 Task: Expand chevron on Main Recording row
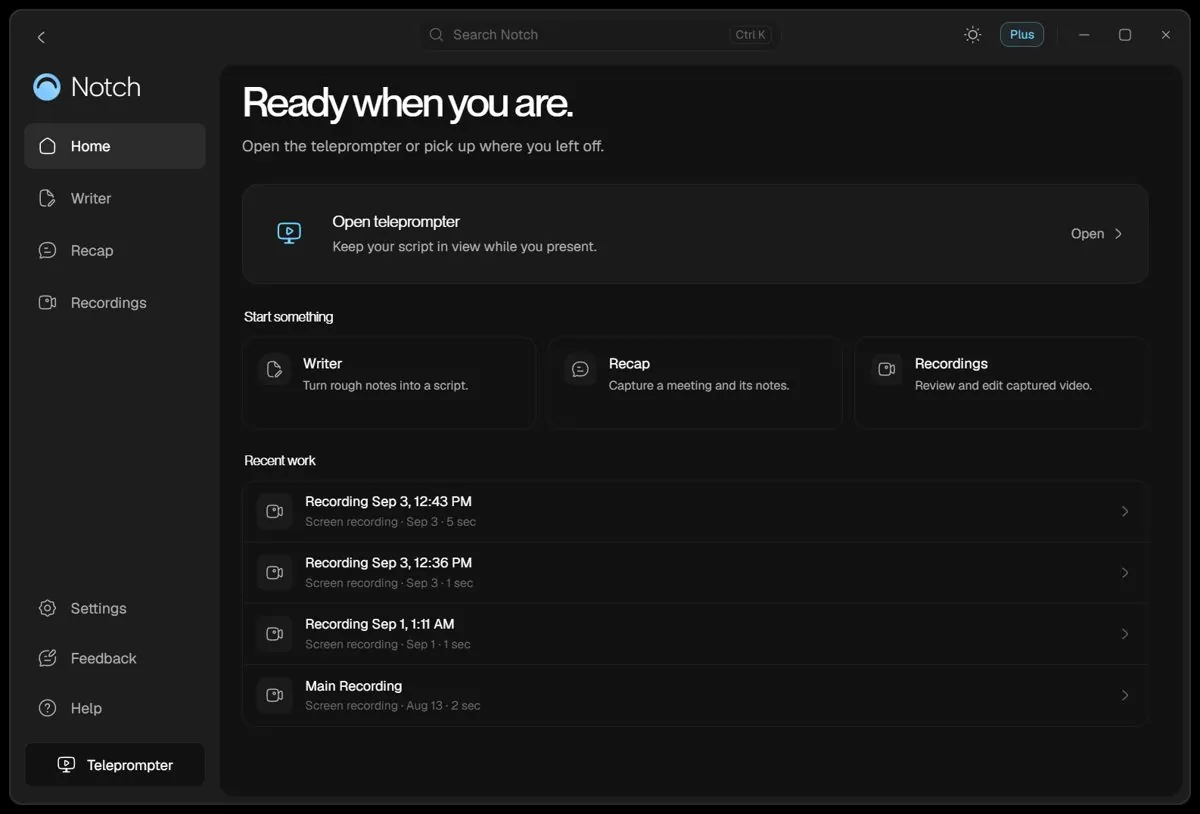click(x=1125, y=695)
